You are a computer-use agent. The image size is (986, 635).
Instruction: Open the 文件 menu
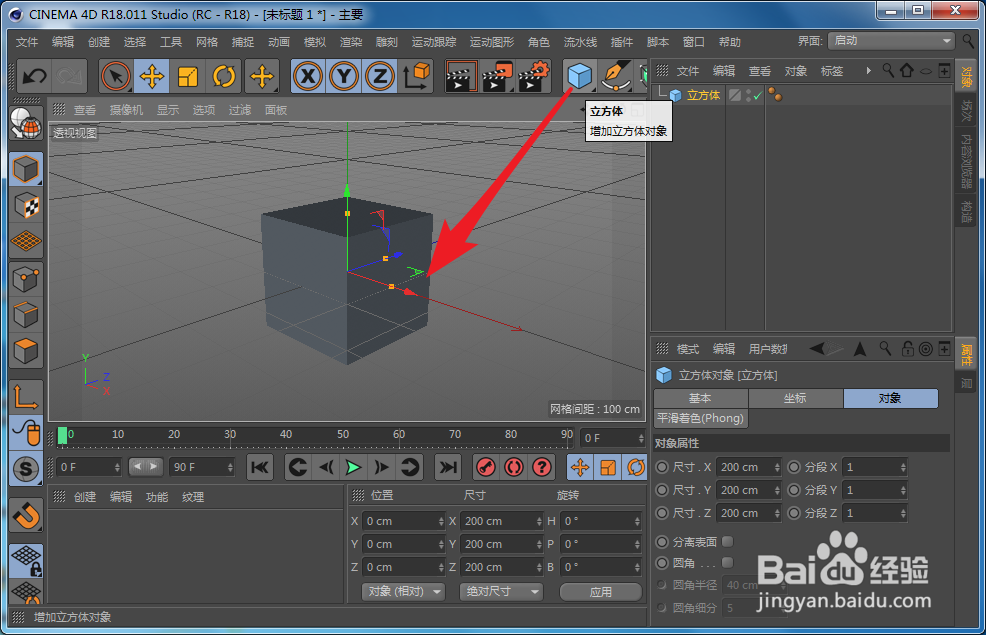coord(27,42)
